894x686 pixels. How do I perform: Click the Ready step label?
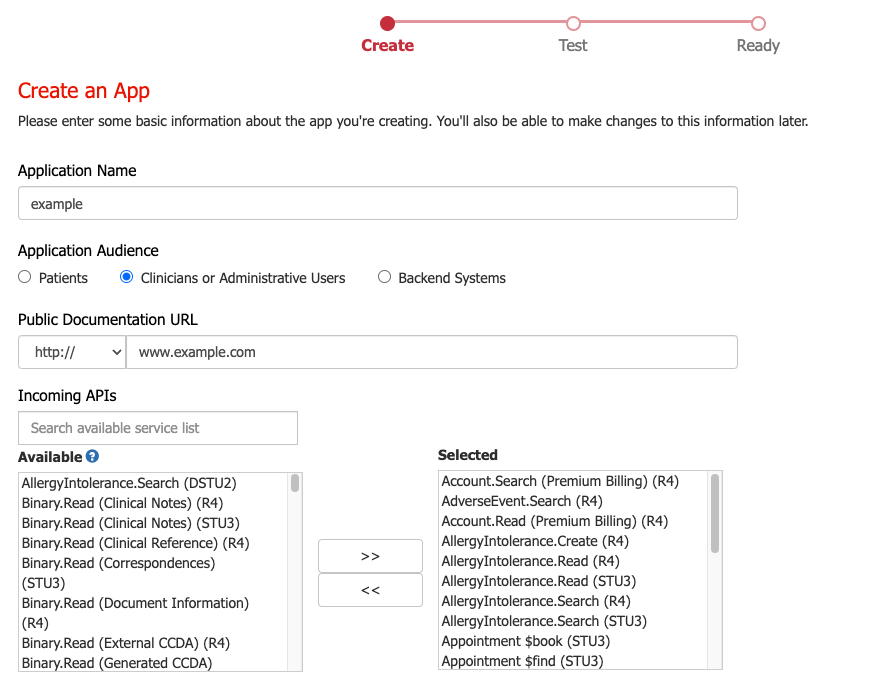[x=757, y=45]
